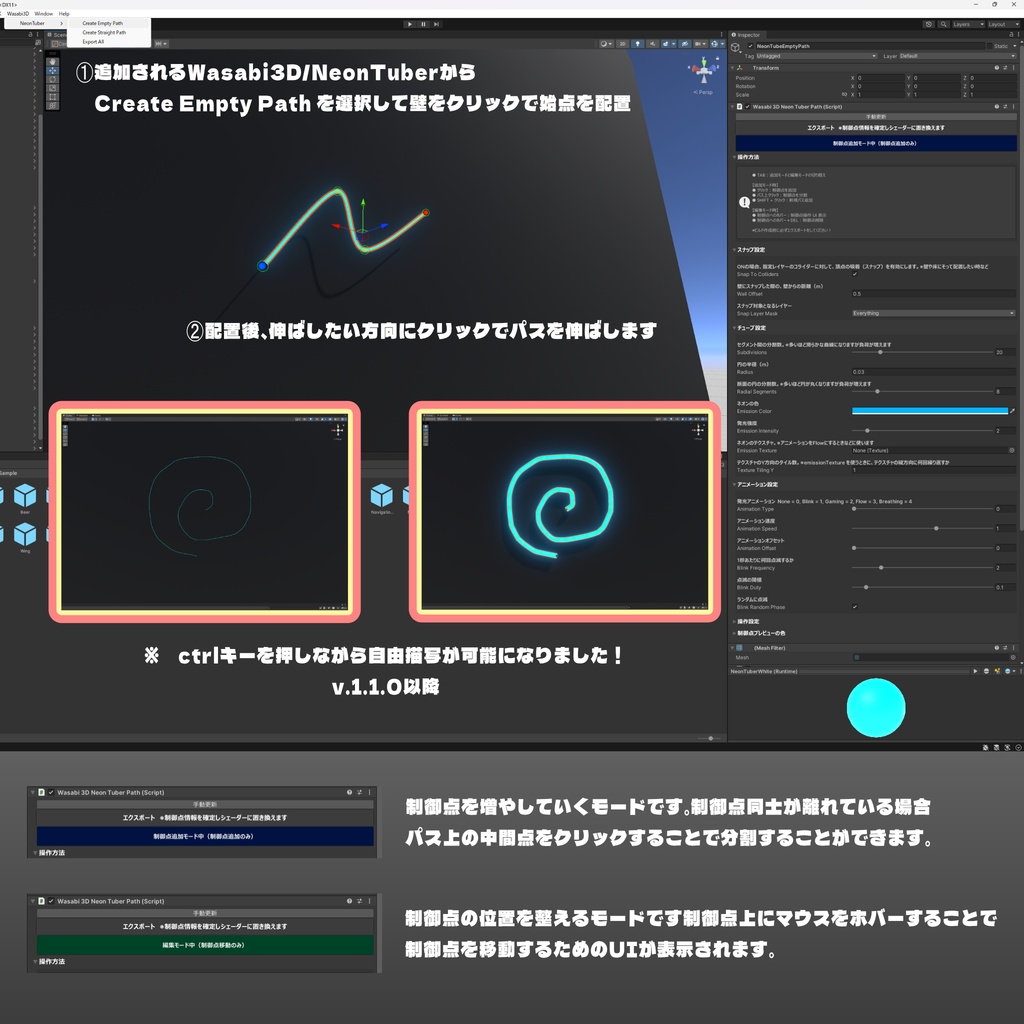Choose Create Straight Path menu entry

[x=108, y=32]
